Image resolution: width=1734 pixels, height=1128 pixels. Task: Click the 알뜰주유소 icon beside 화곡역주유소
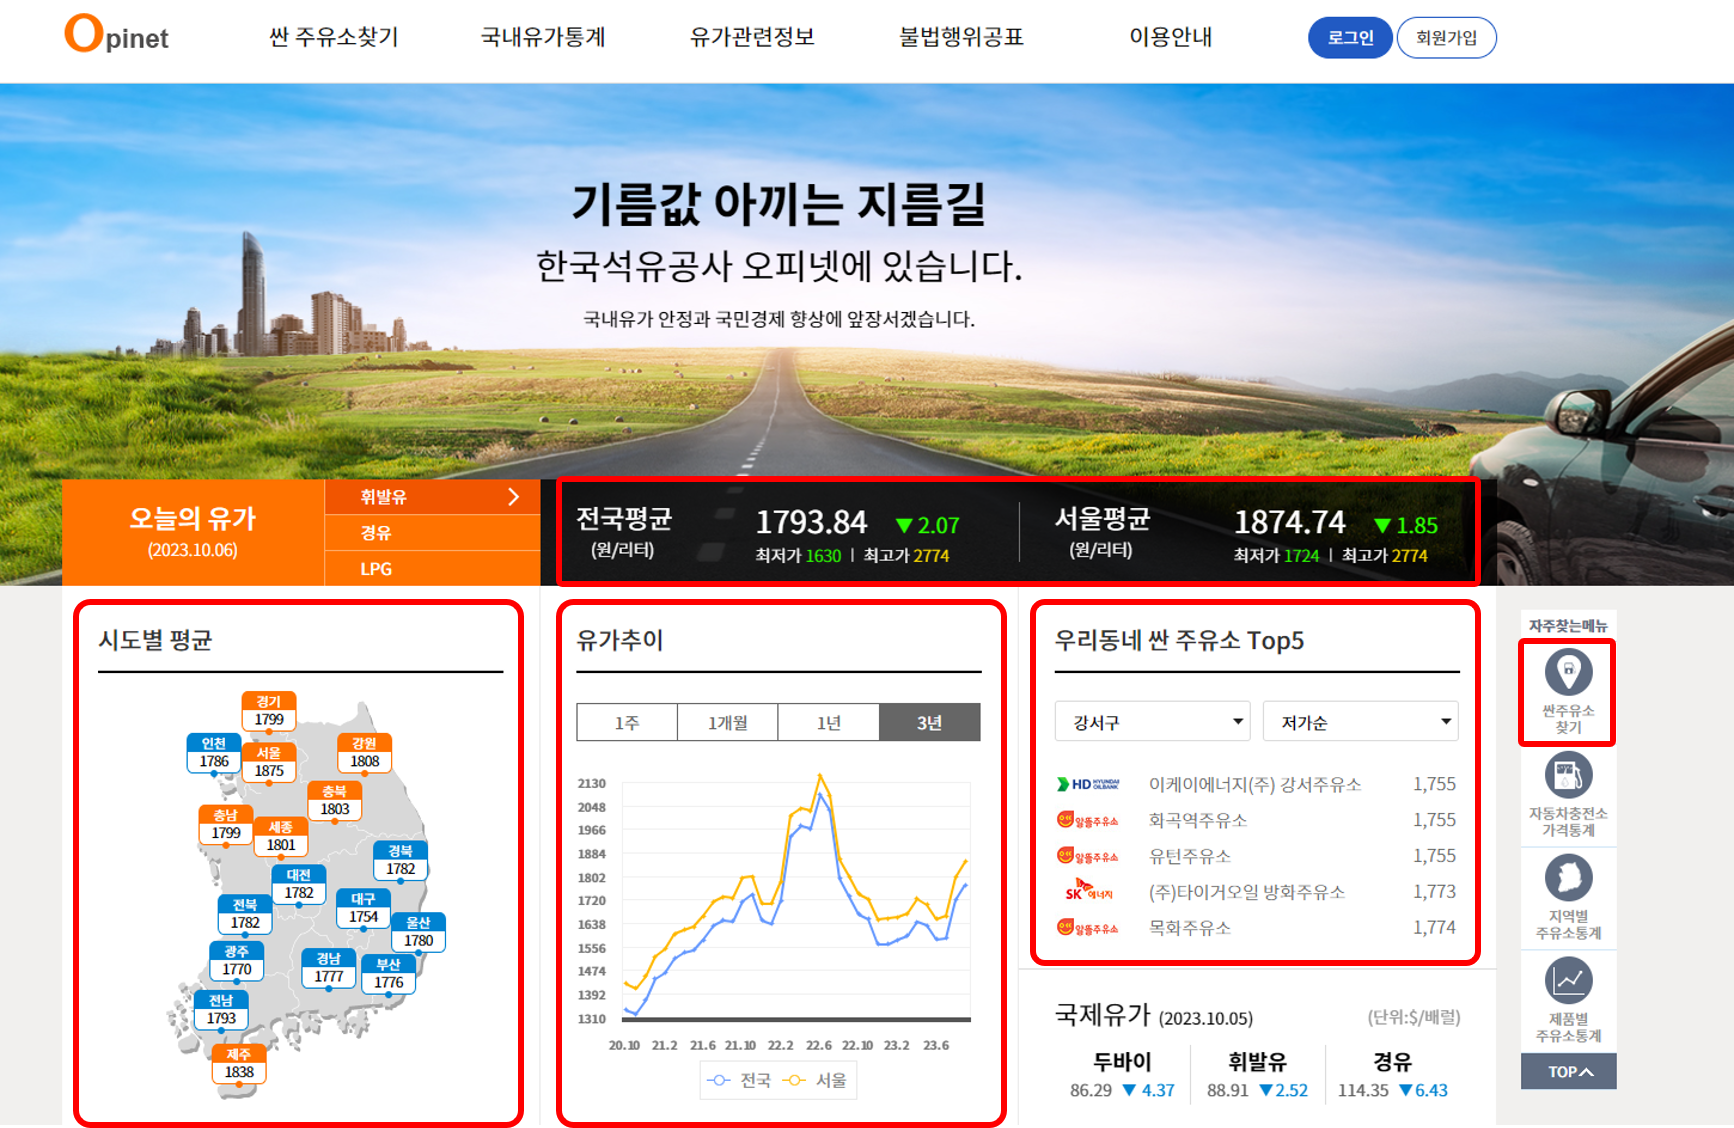1090,820
